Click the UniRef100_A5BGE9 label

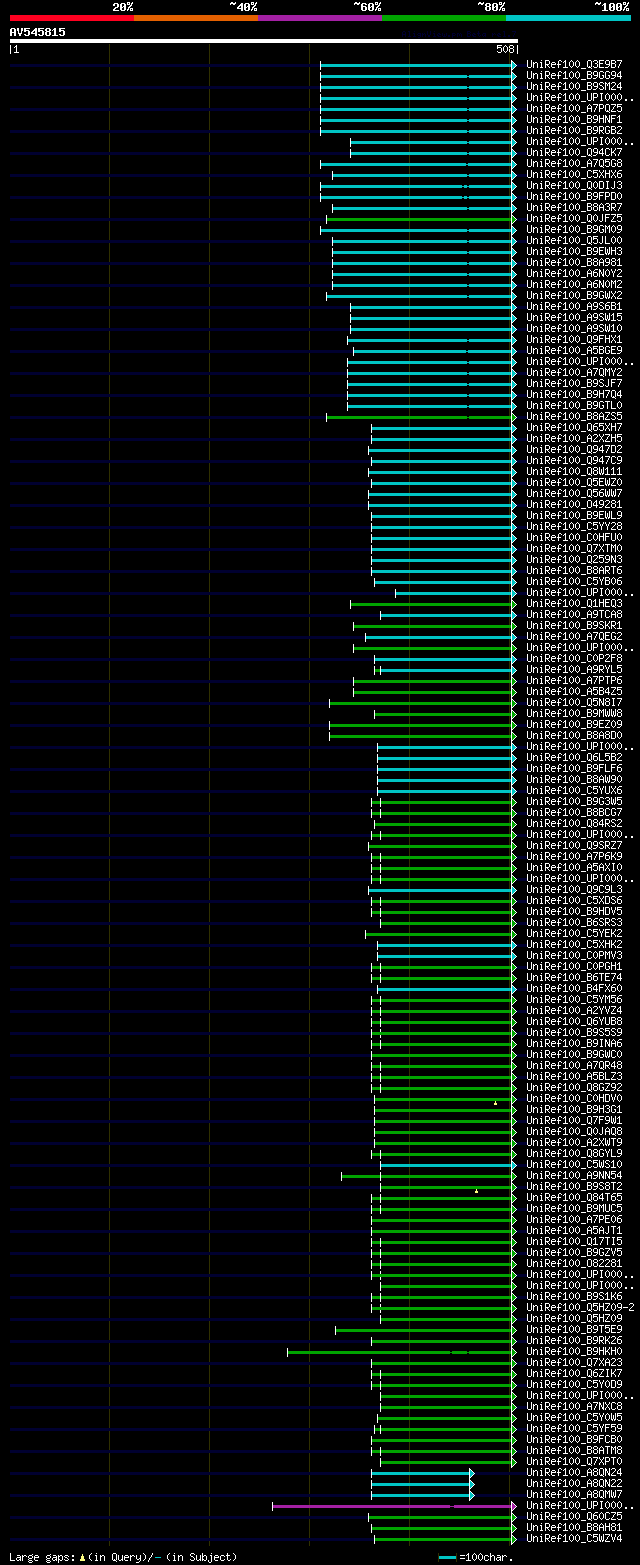(x=574, y=351)
